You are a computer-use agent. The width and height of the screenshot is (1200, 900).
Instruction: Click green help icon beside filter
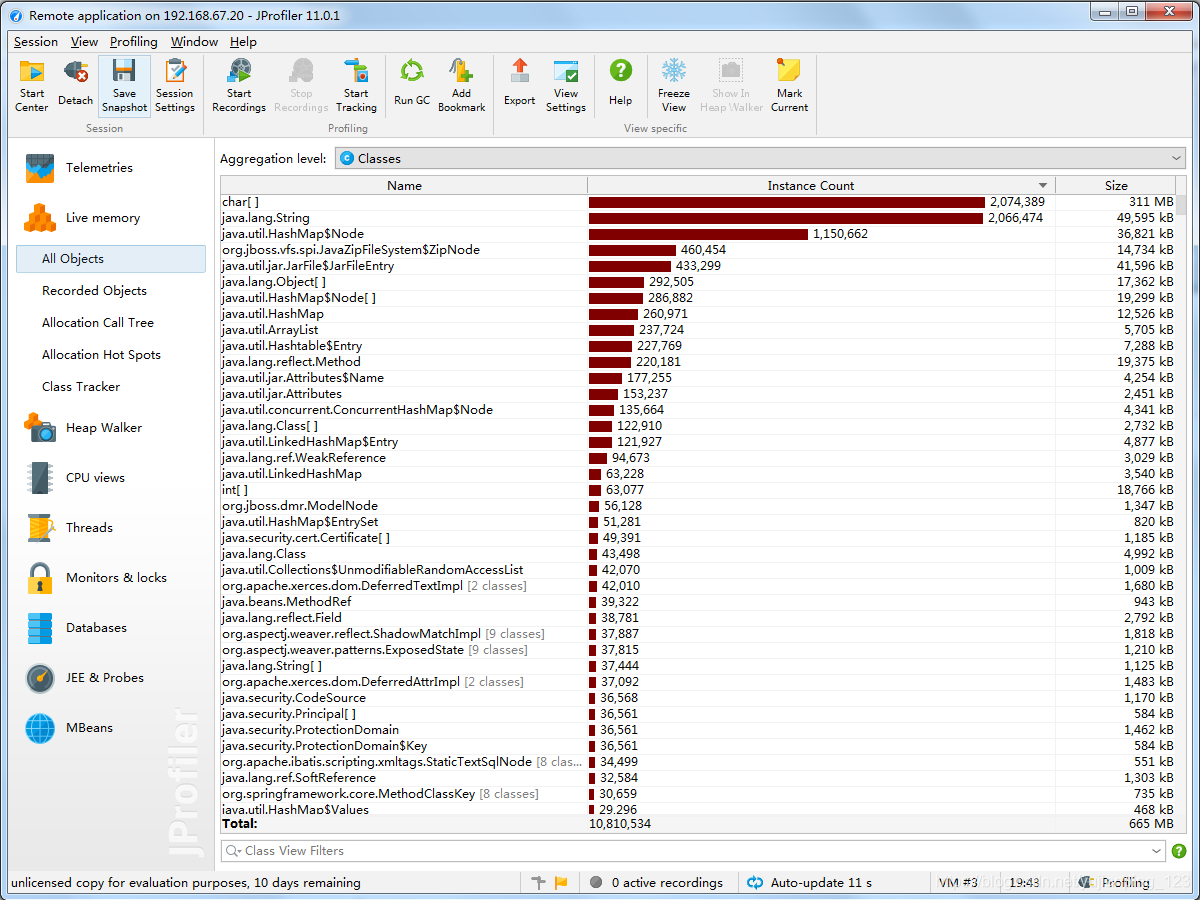pyautogui.click(x=1179, y=851)
